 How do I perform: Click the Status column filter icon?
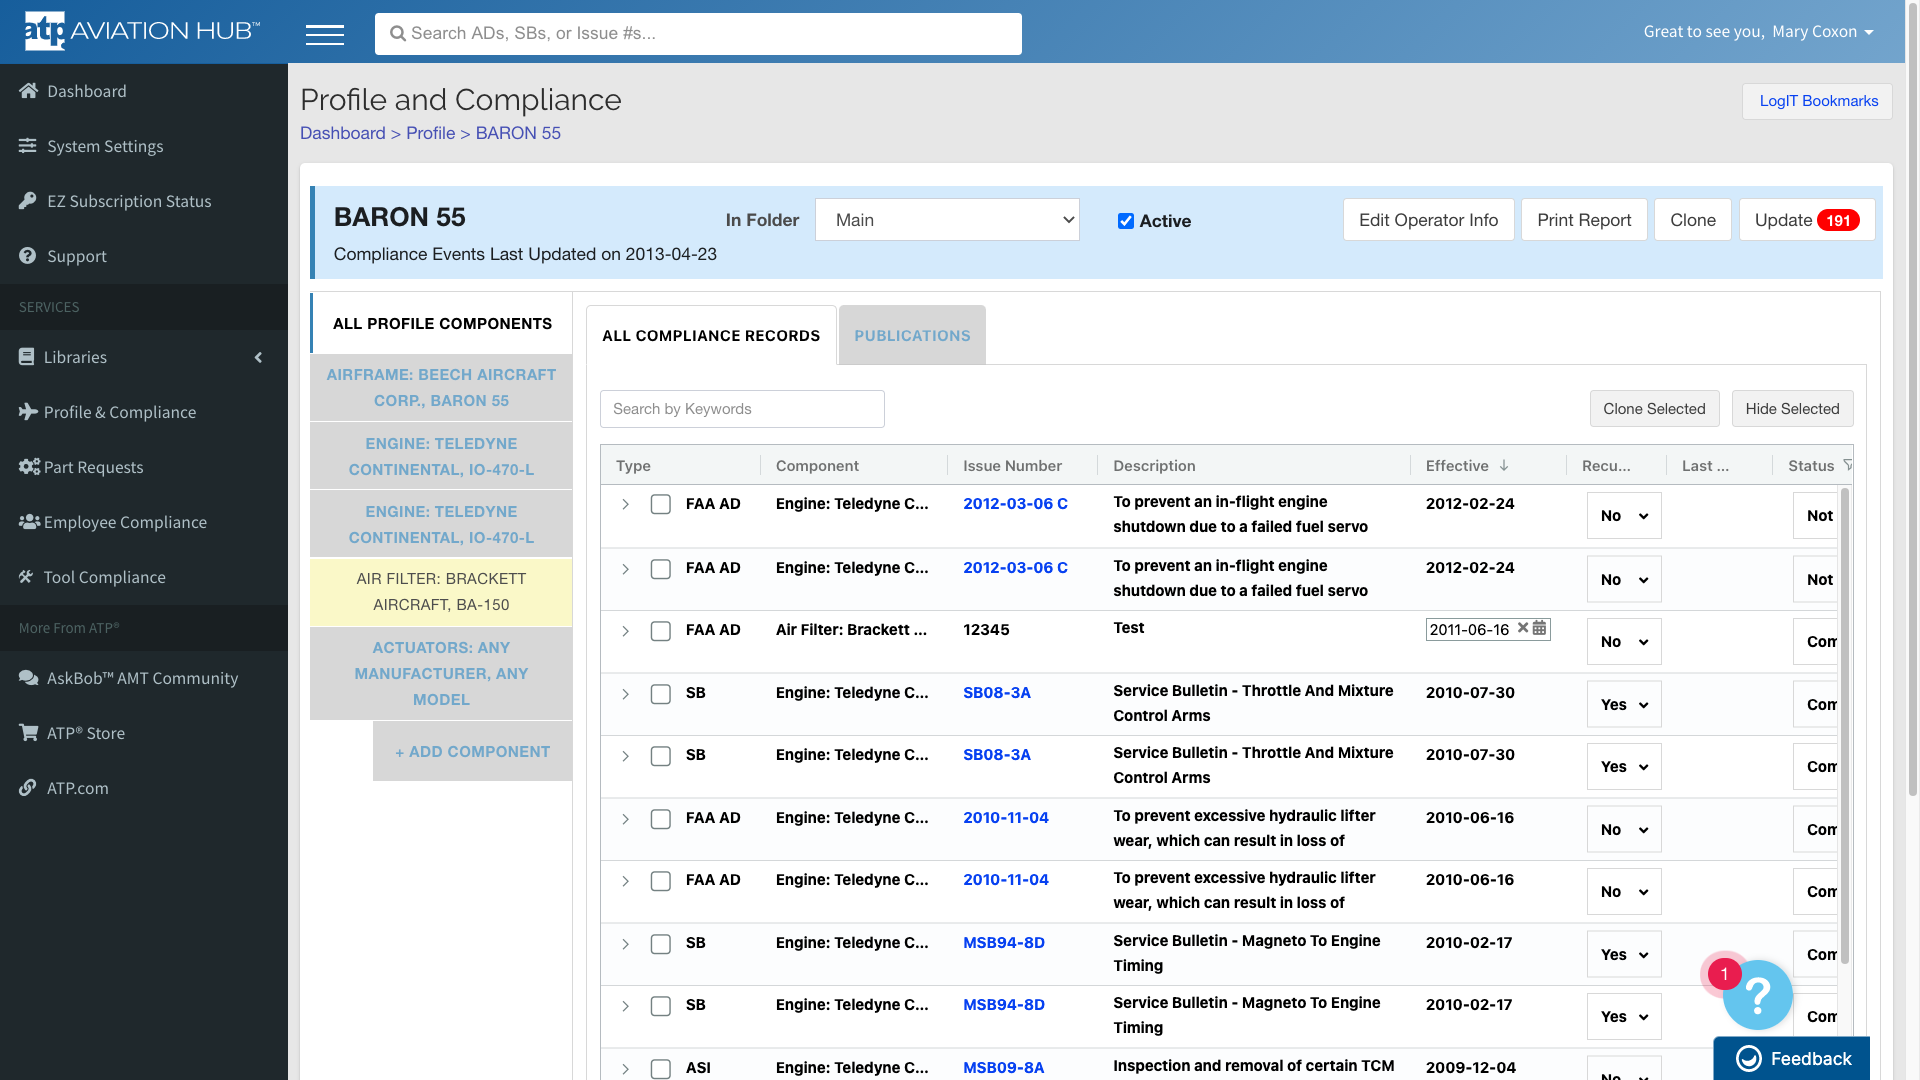tap(1847, 465)
